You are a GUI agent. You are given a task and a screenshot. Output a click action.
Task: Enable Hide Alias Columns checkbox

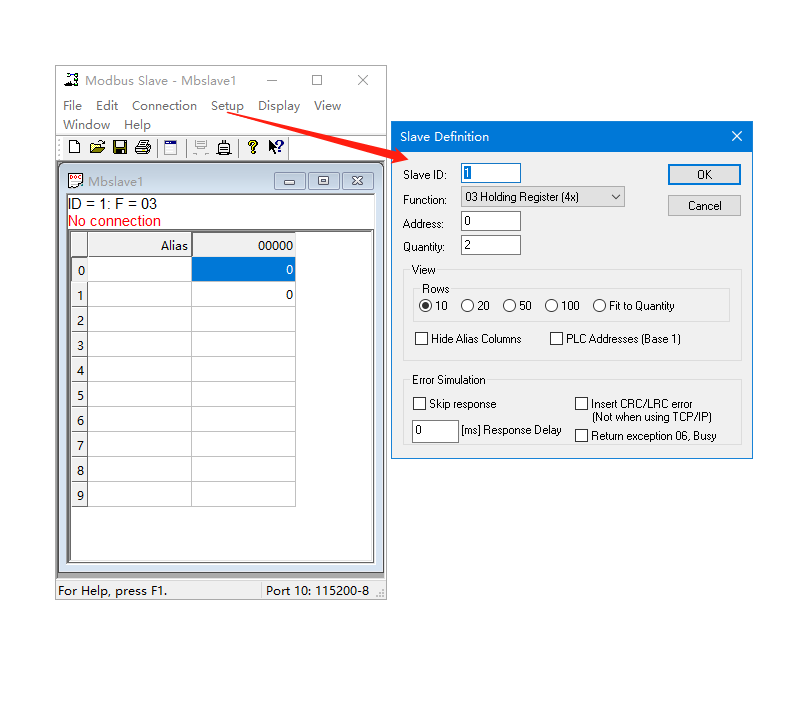421,339
